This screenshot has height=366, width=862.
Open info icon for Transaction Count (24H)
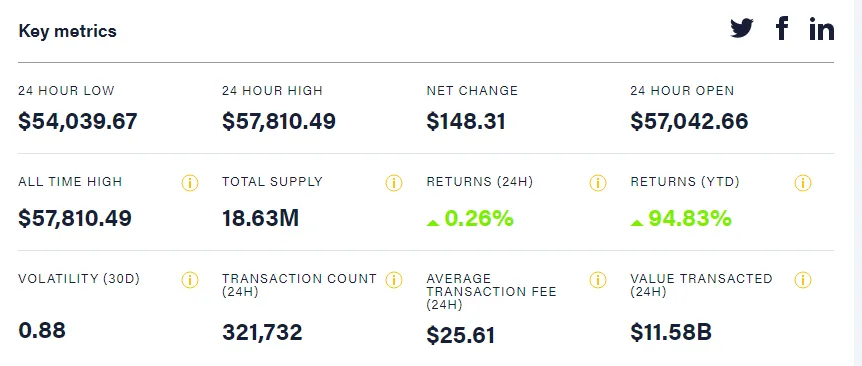(394, 280)
